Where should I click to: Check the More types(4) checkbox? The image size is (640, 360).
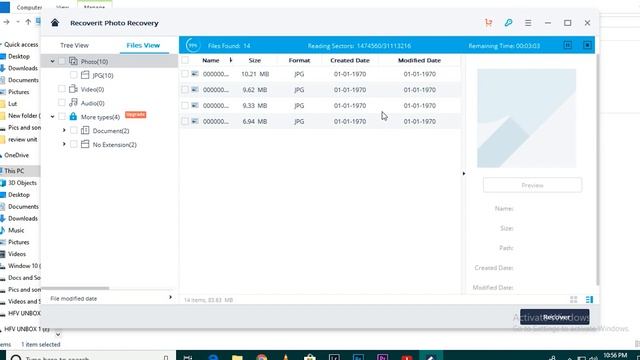point(62,117)
